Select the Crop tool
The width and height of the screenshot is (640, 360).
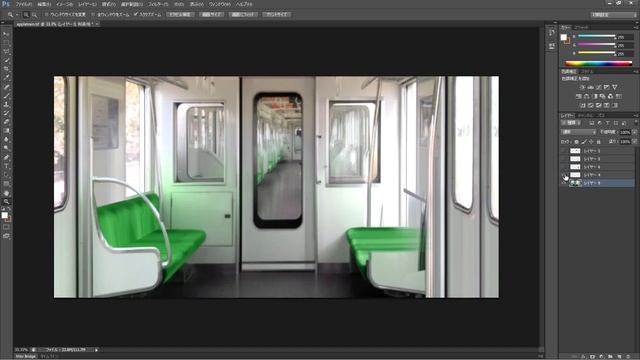click(x=6, y=69)
